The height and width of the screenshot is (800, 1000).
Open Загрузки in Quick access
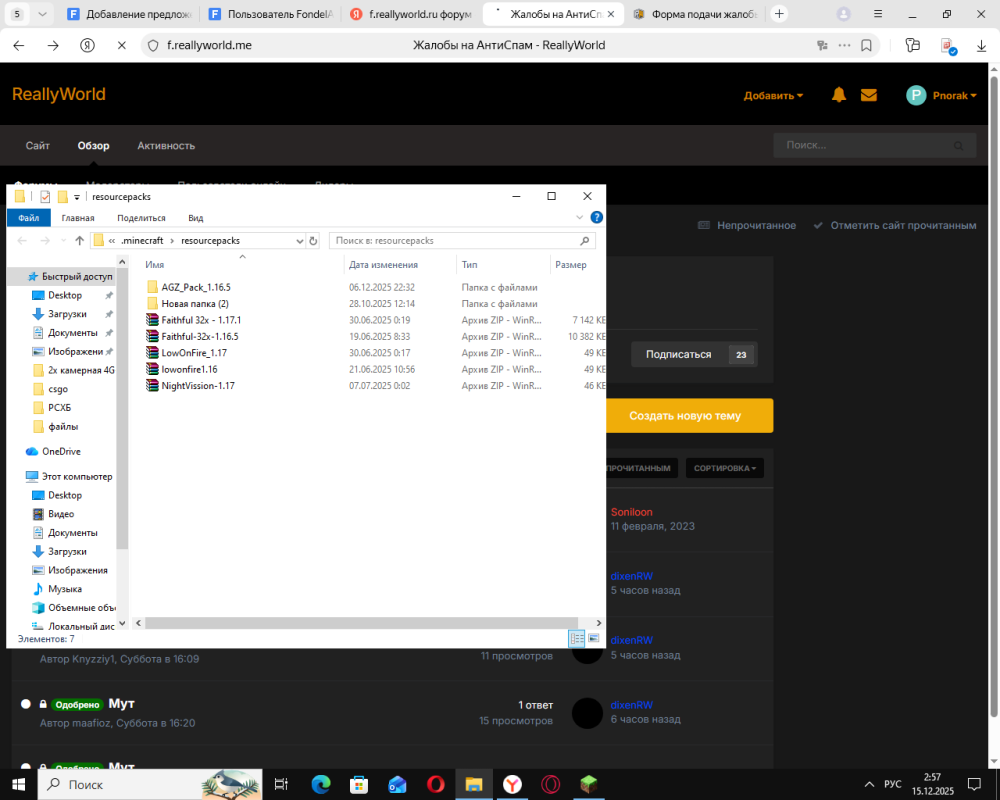pyautogui.click(x=67, y=314)
